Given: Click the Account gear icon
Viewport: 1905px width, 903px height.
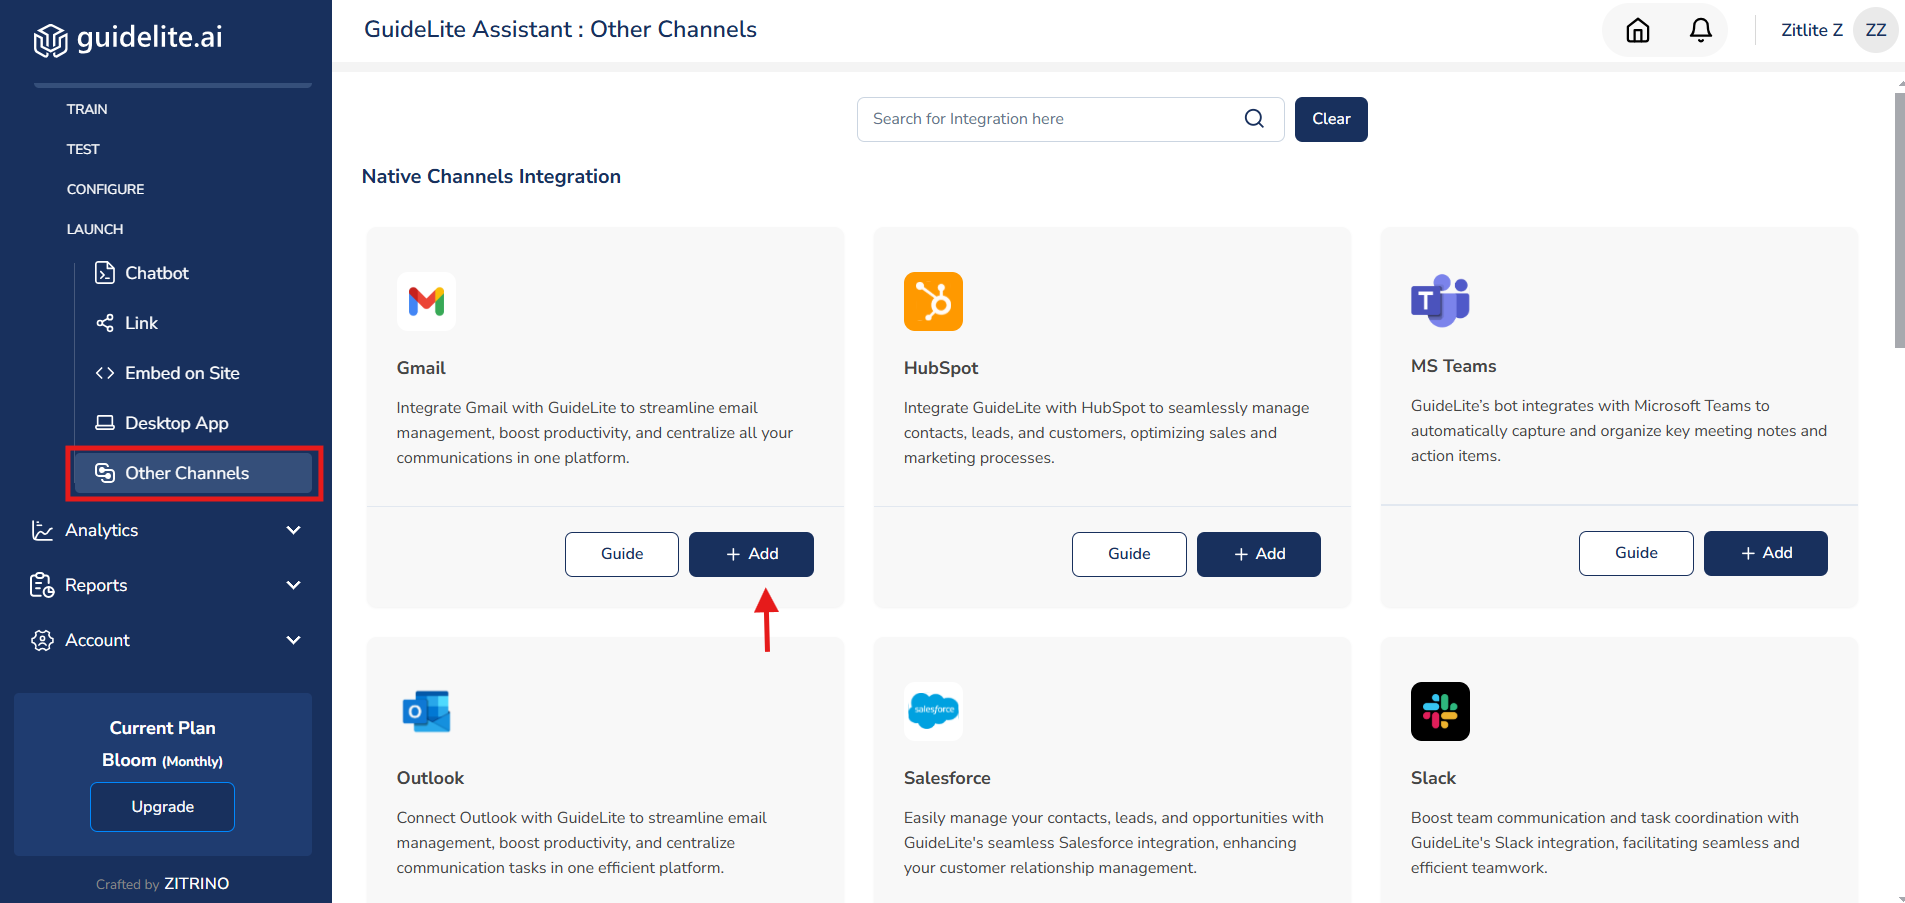Looking at the screenshot, I should point(42,640).
